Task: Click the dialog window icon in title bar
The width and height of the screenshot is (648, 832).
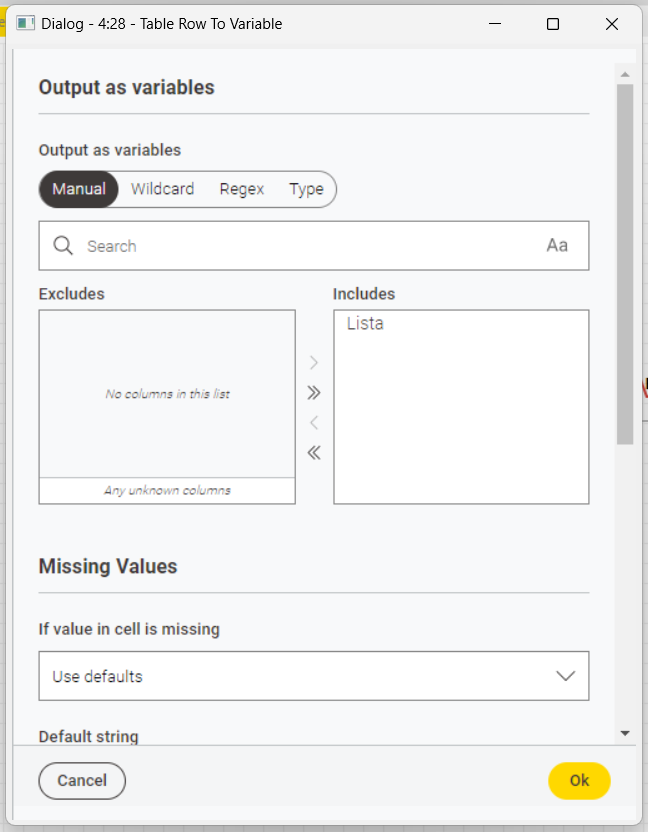Action: (26, 24)
